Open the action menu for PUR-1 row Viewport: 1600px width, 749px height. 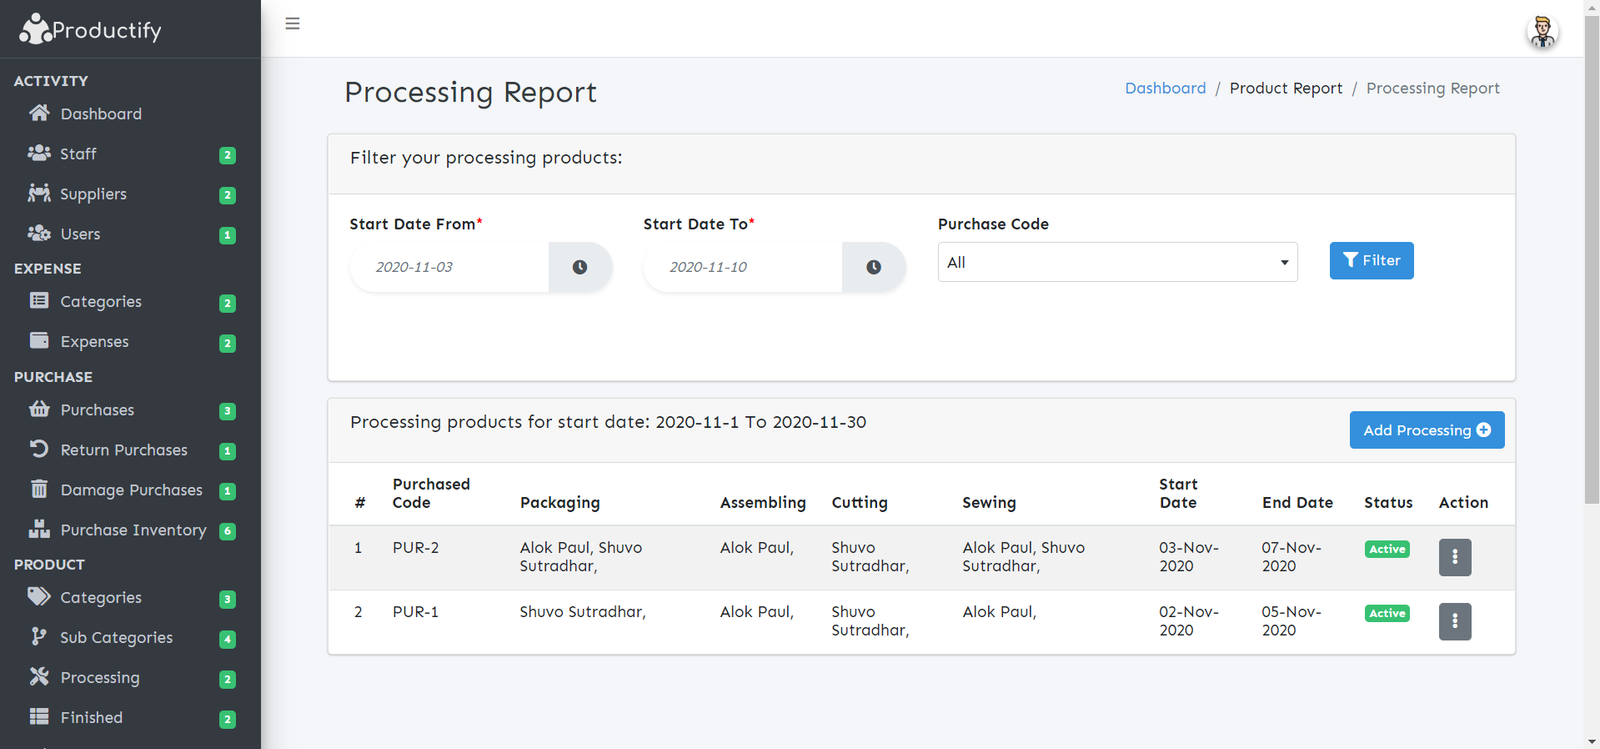pos(1454,621)
